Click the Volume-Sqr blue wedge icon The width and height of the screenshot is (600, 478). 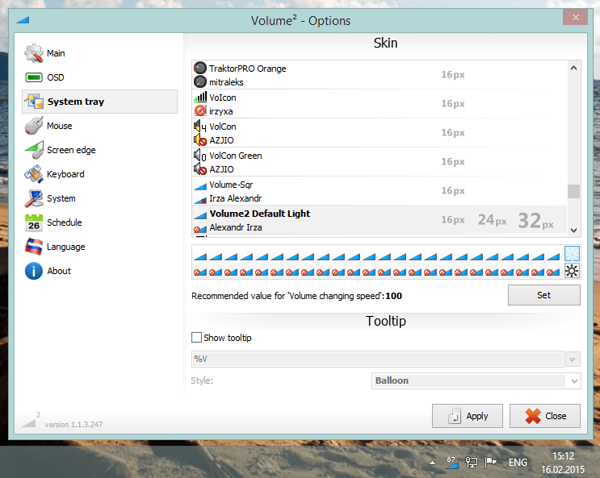pos(200,186)
